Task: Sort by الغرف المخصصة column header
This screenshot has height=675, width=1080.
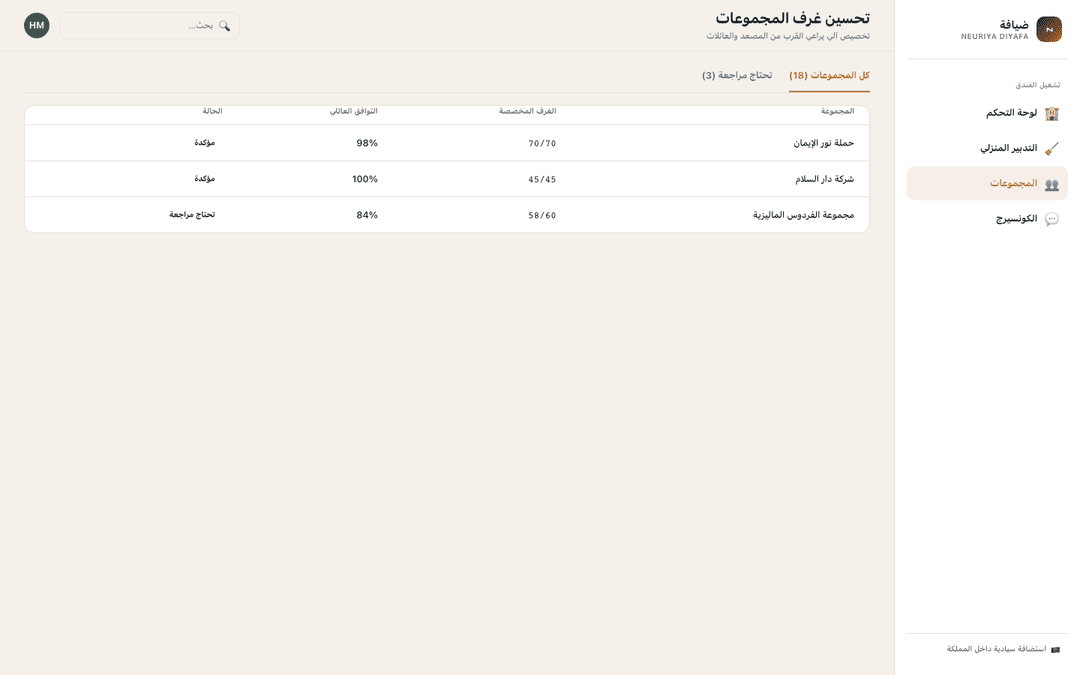Action: pos(528,111)
